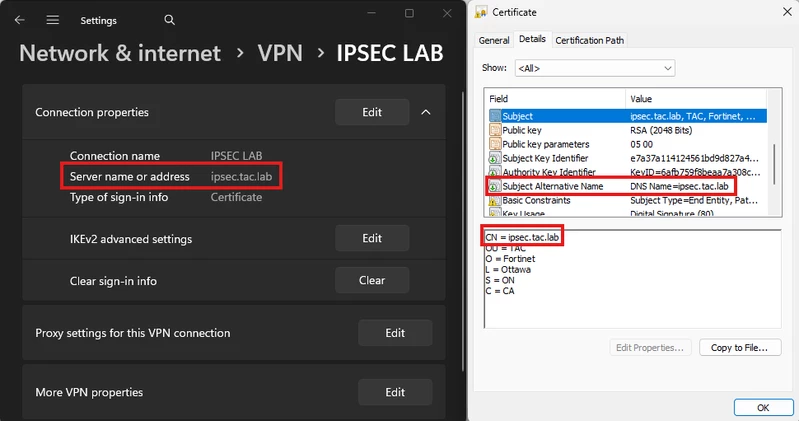
Task: Select the Subject Key Identifier row
Action: pyautogui.click(x=627, y=158)
